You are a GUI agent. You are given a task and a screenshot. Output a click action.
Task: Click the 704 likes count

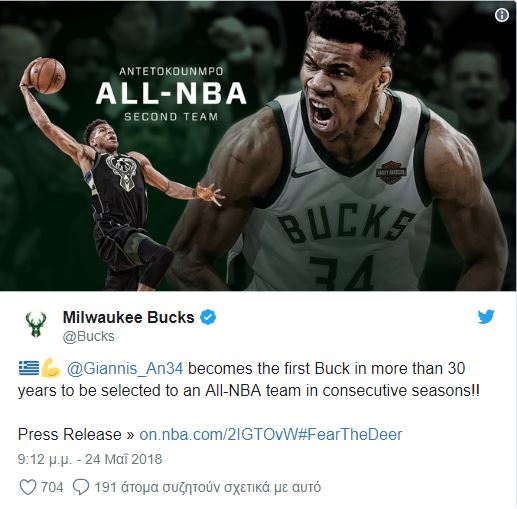(x=52, y=487)
